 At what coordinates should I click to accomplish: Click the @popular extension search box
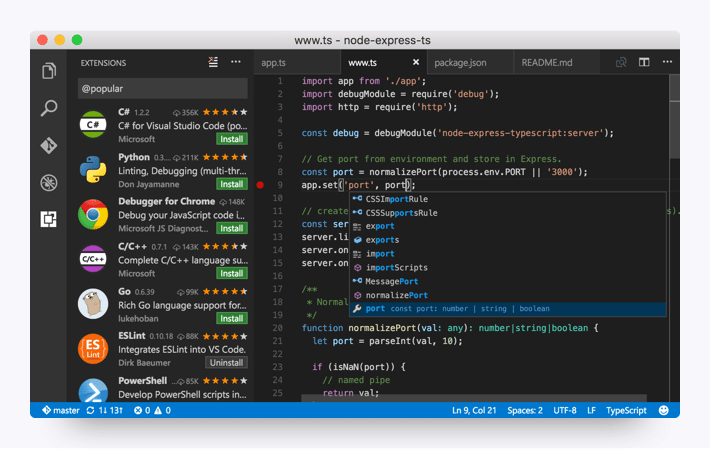pos(163,88)
